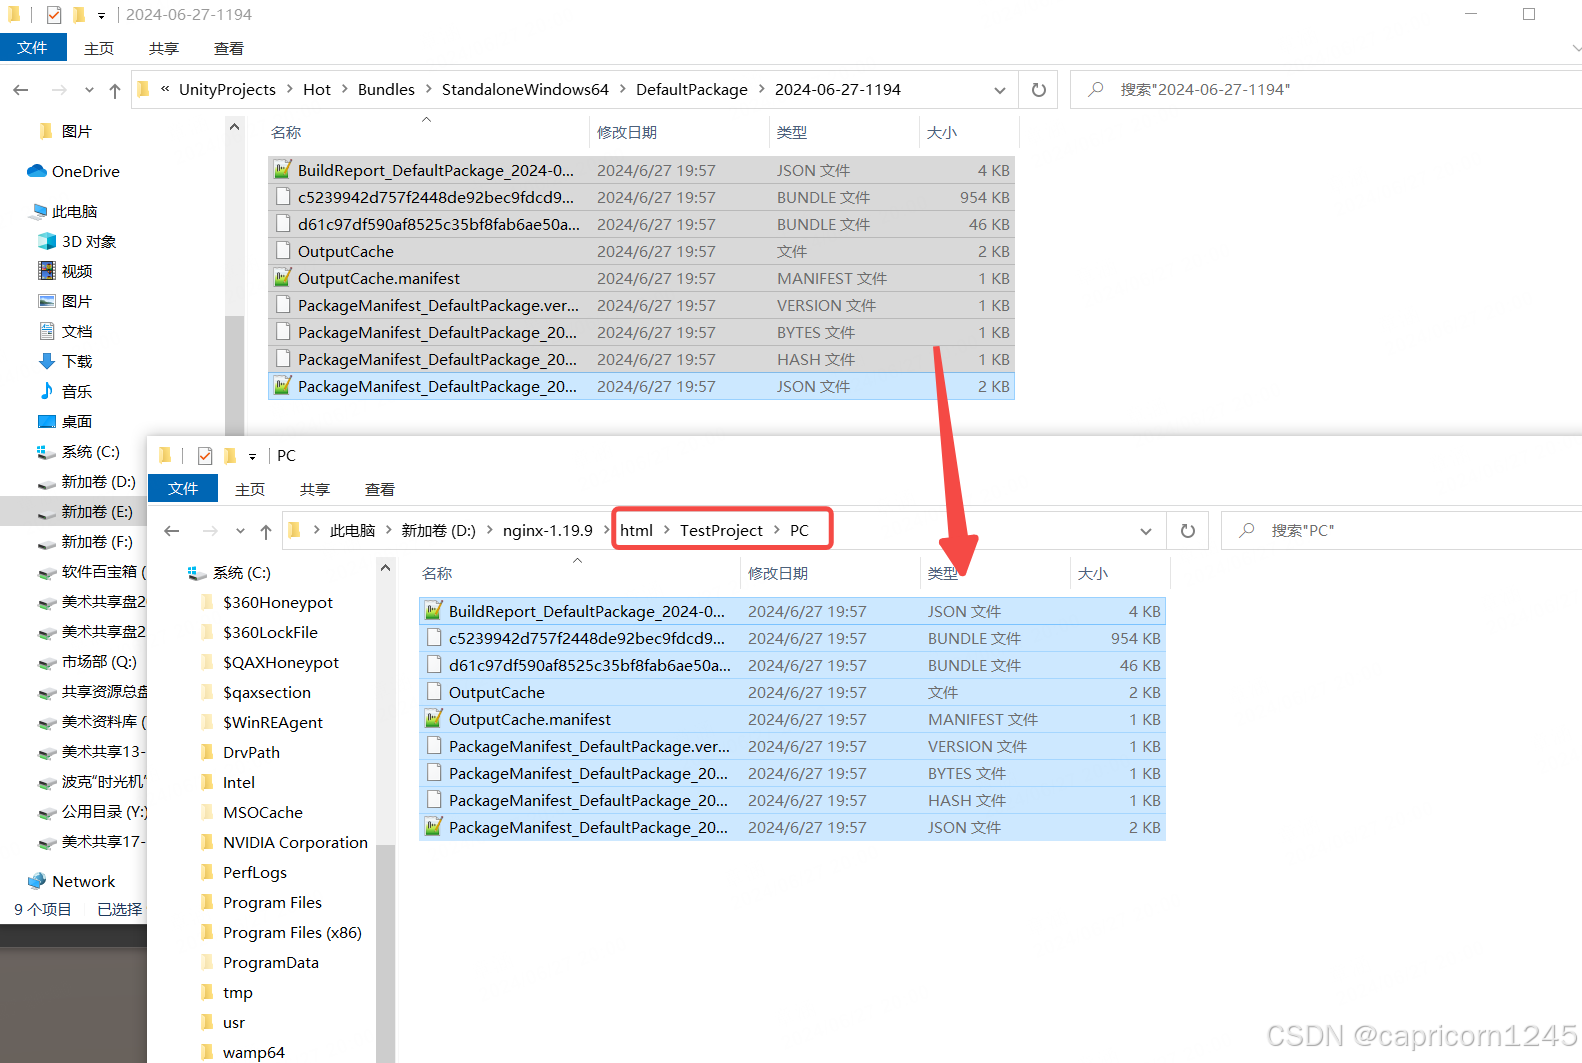Click properties checkmark icon in PC title bar
1582x1063 pixels.
click(x=205, y=456)
